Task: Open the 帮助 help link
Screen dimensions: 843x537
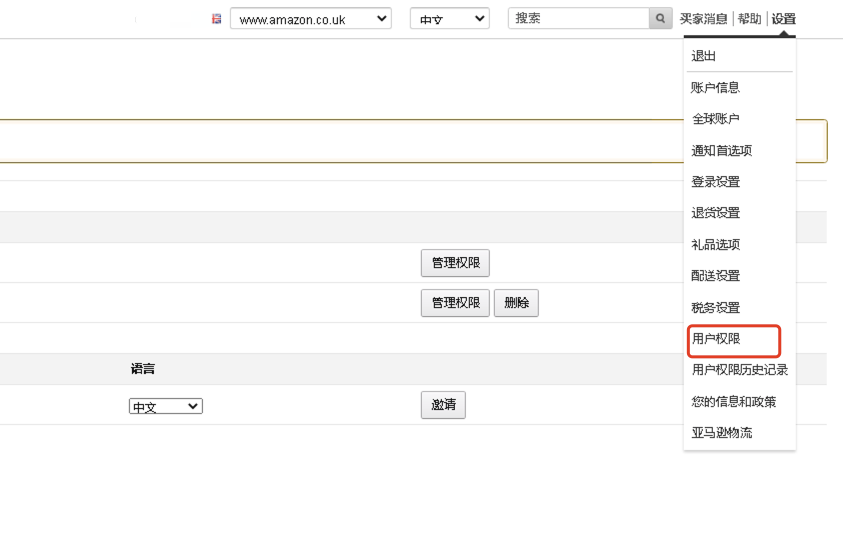Action: [749, 19]
